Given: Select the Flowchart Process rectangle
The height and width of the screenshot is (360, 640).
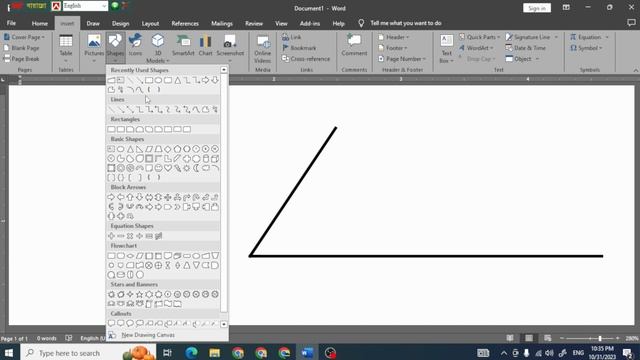Looking at the screenshot, I should 111,256.
